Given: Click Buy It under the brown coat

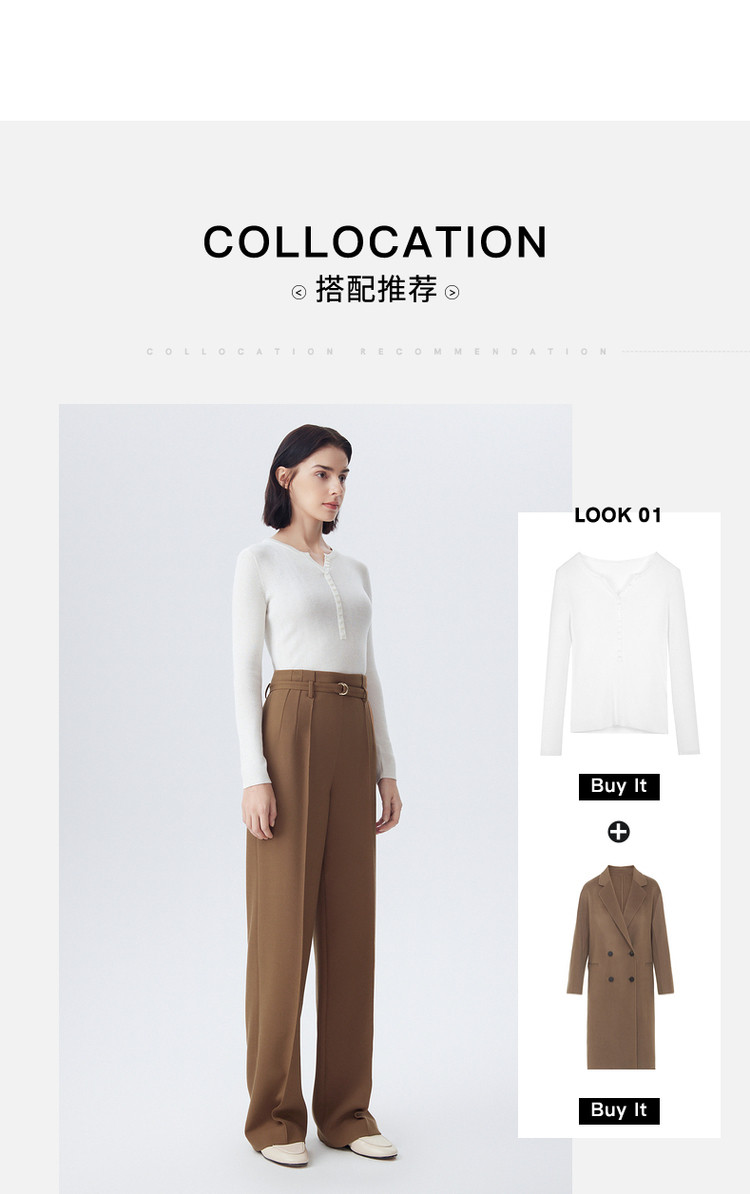Looking at the screenshot, I should [x=619, y=1111].
